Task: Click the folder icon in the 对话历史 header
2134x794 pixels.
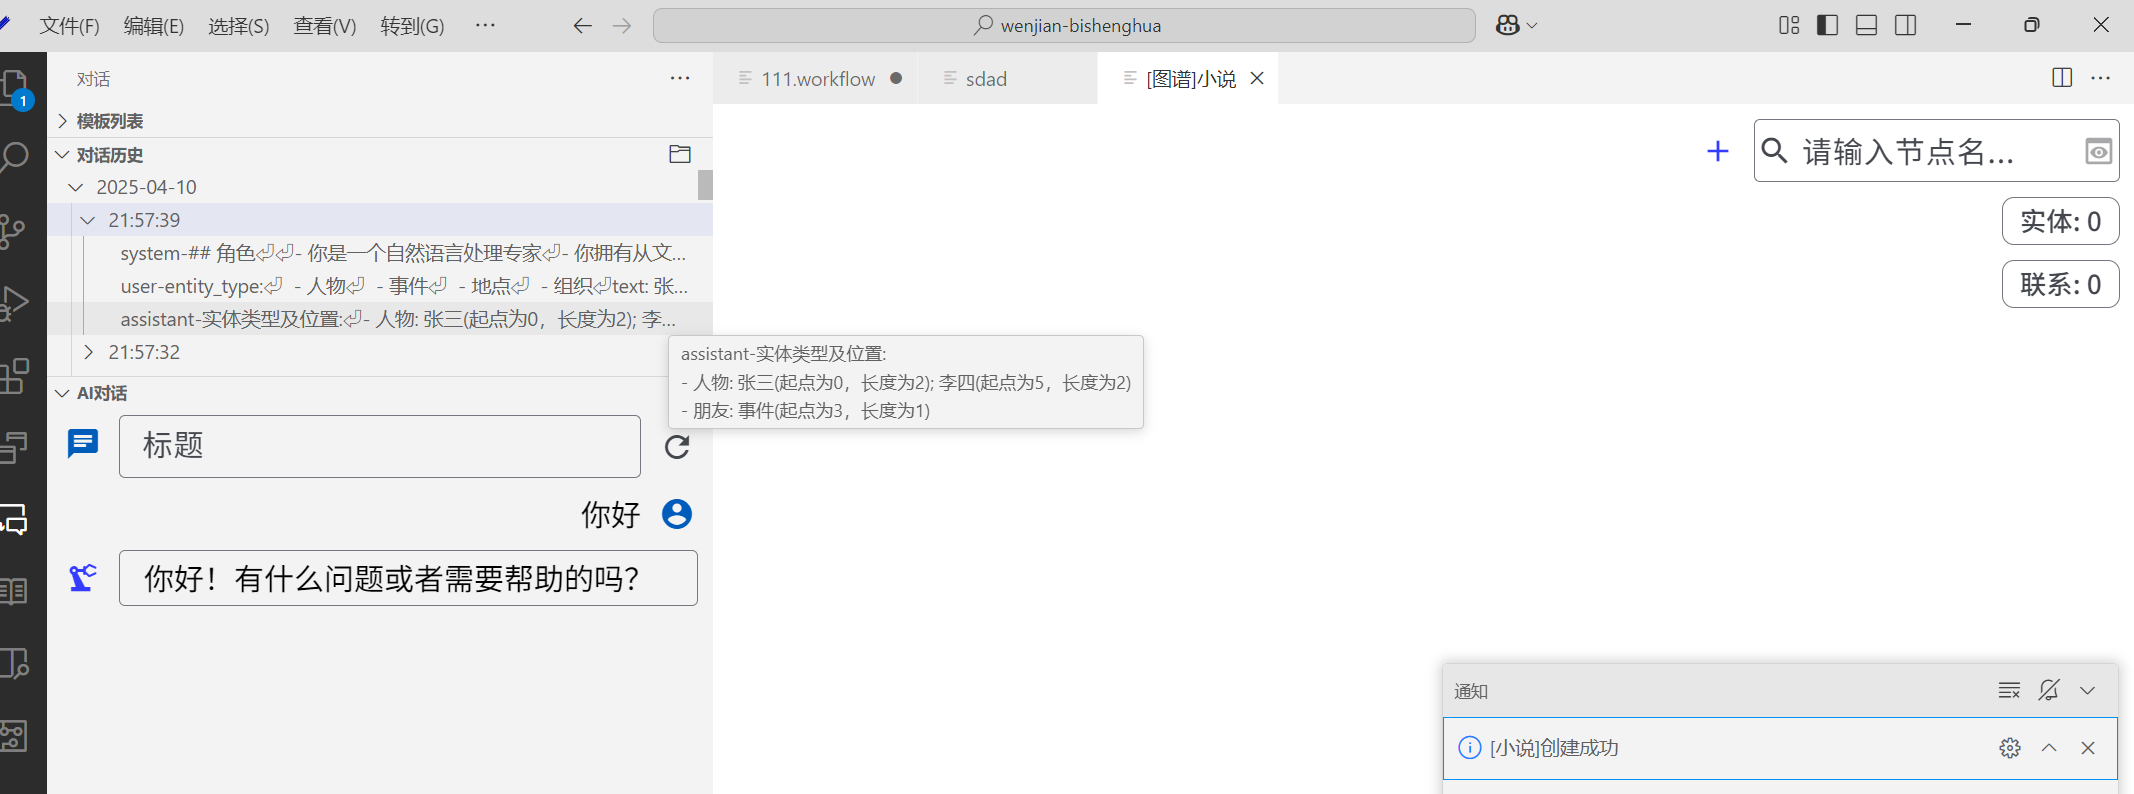Action: (x=680, y=154)
